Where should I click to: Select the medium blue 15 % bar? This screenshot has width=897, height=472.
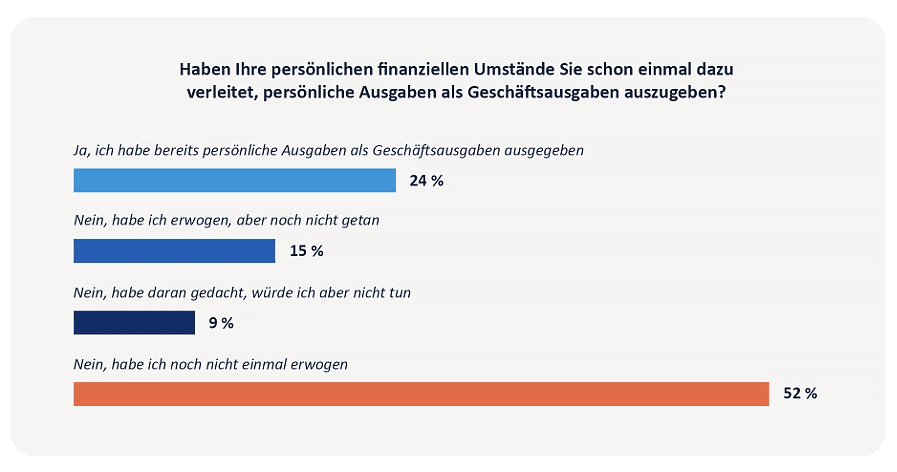(x=174, y=251)
